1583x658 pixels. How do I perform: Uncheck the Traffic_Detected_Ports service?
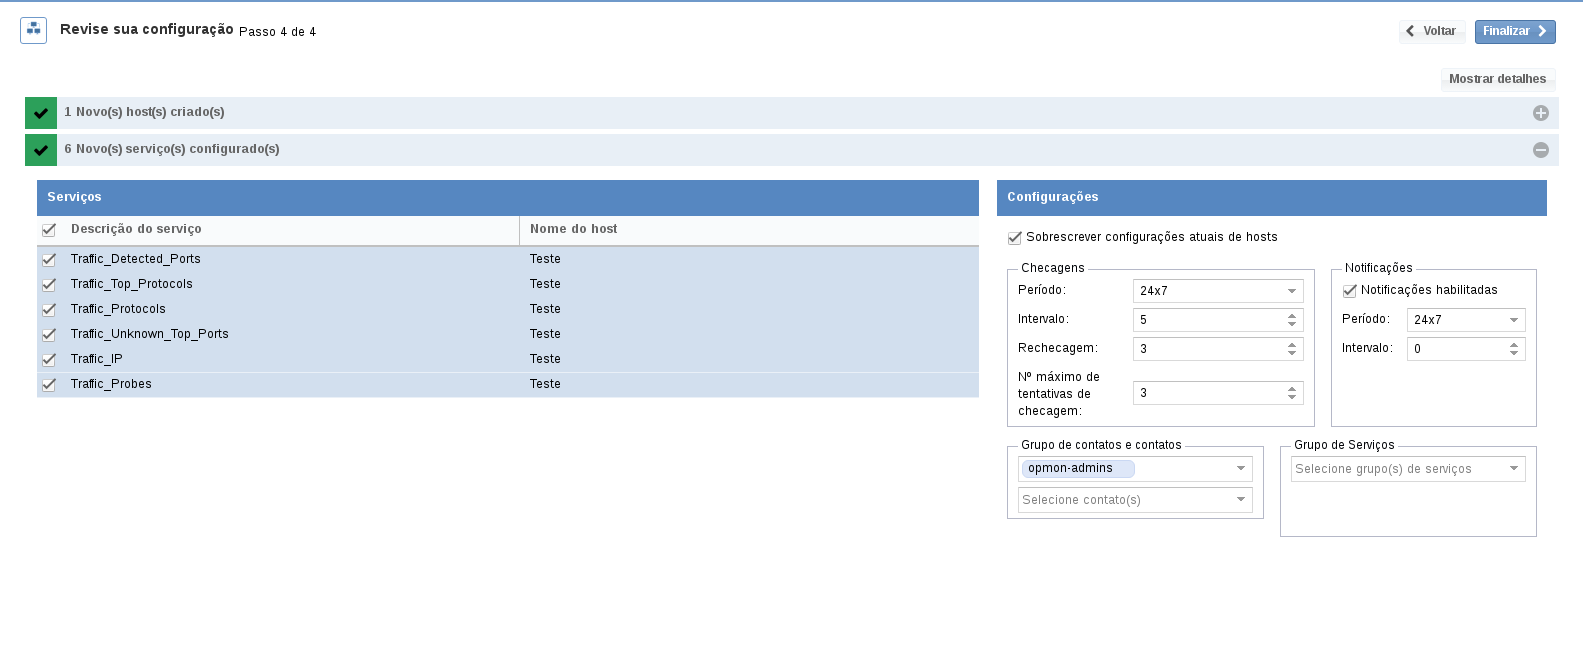(49, 260)
